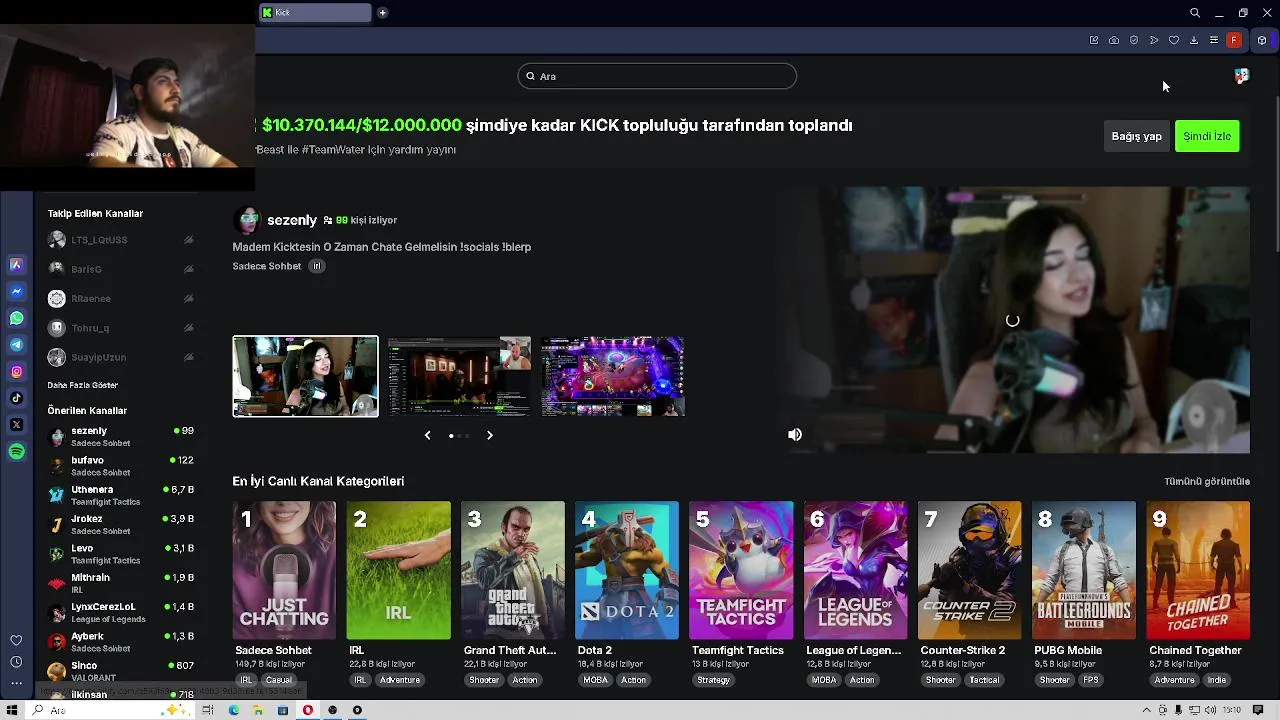1280x720 pixels.
Task: Open the ad blocker shield icon
Action: point(1134,40)
